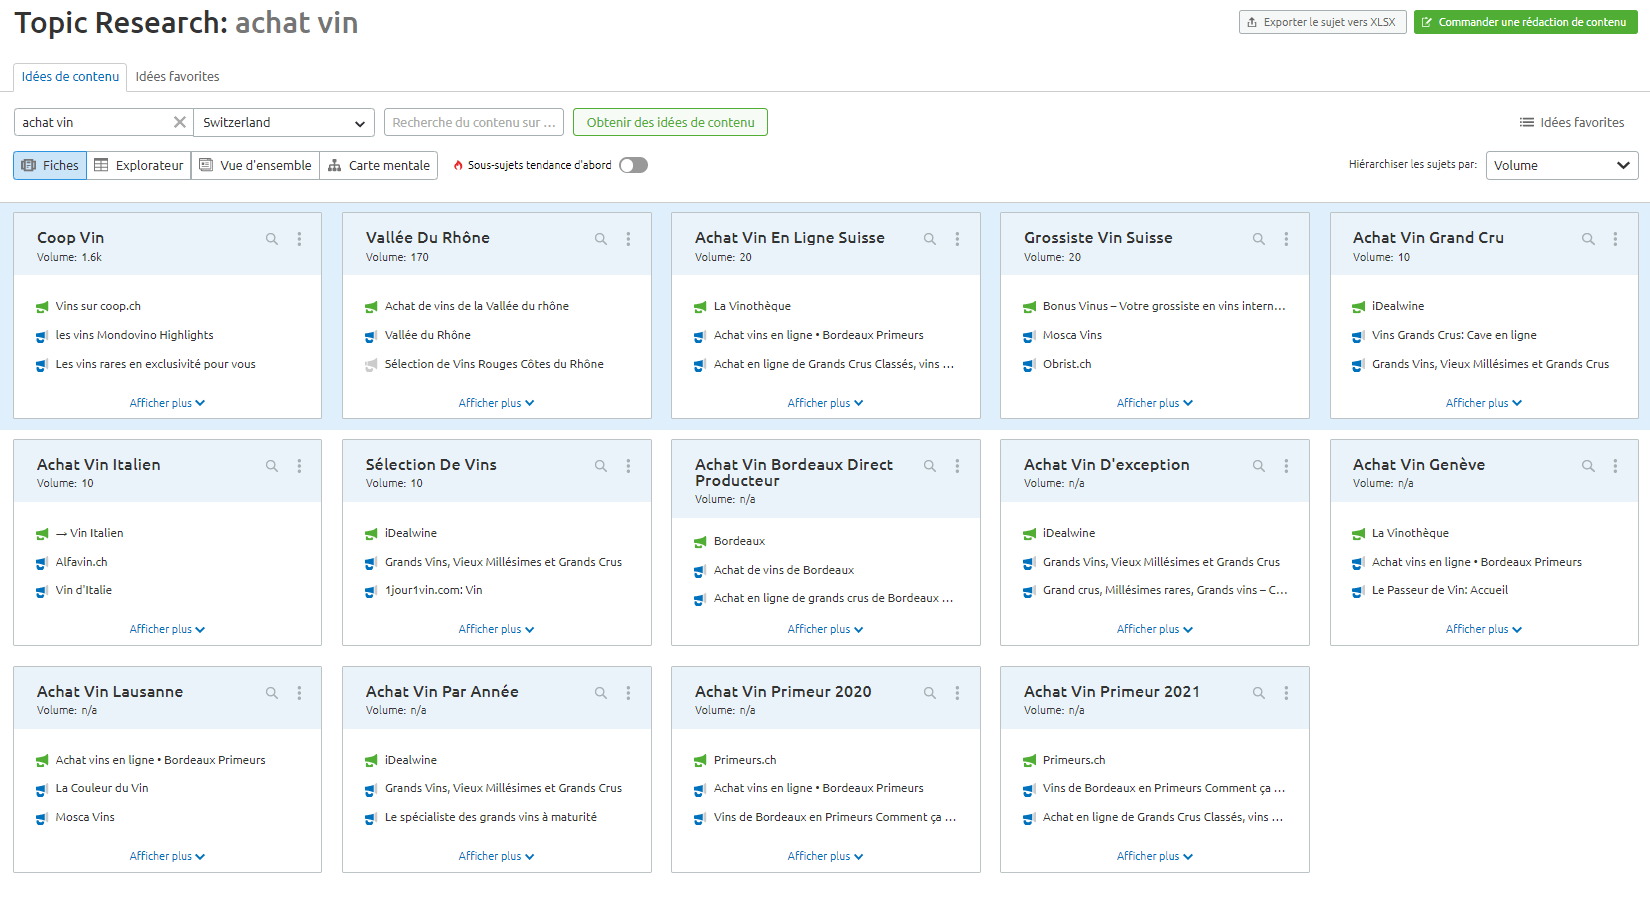Expand 'Afficher plus' on Achat Vin Primeur 2021 card
Screen dimensions: 1650x899
1154,856
